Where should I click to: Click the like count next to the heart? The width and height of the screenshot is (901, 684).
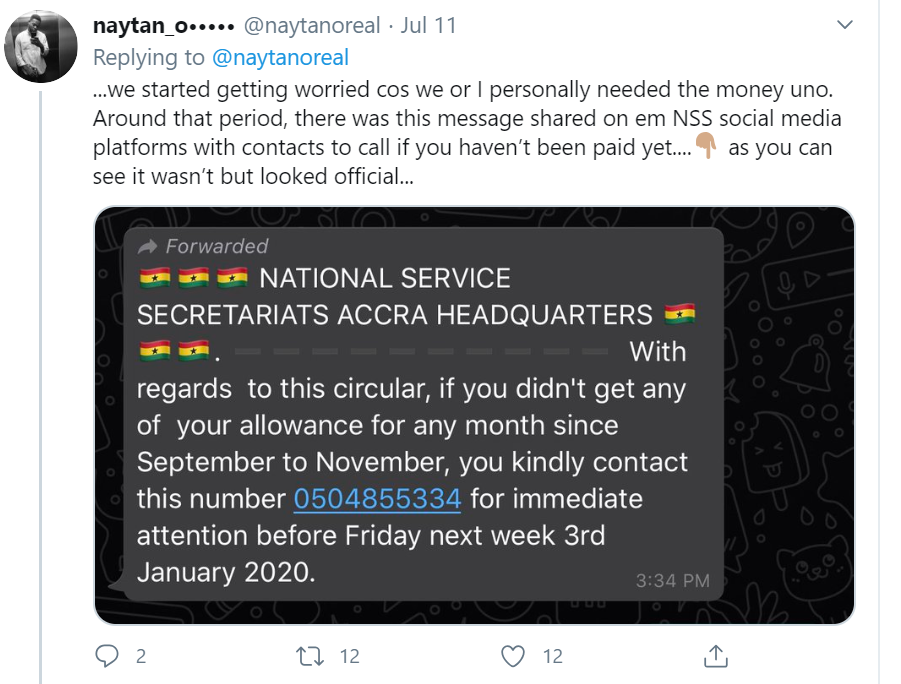[x=552, y=656]
